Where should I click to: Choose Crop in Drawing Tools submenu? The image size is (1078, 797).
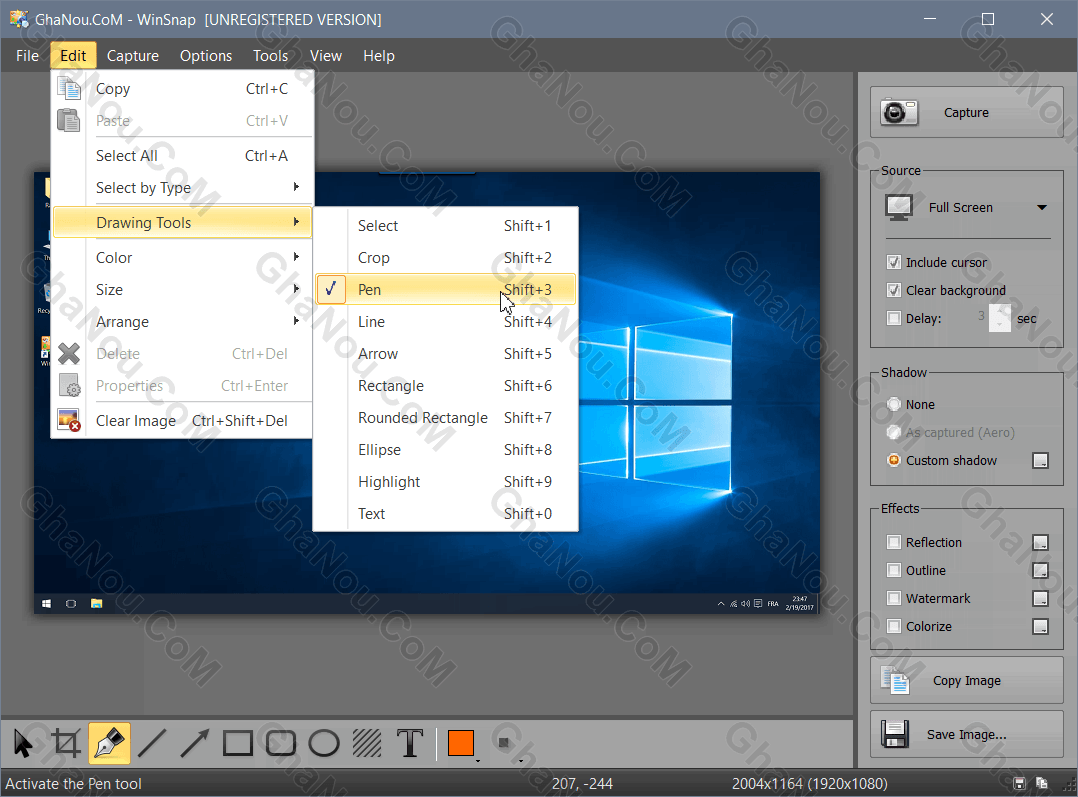[x=446, y=258]
